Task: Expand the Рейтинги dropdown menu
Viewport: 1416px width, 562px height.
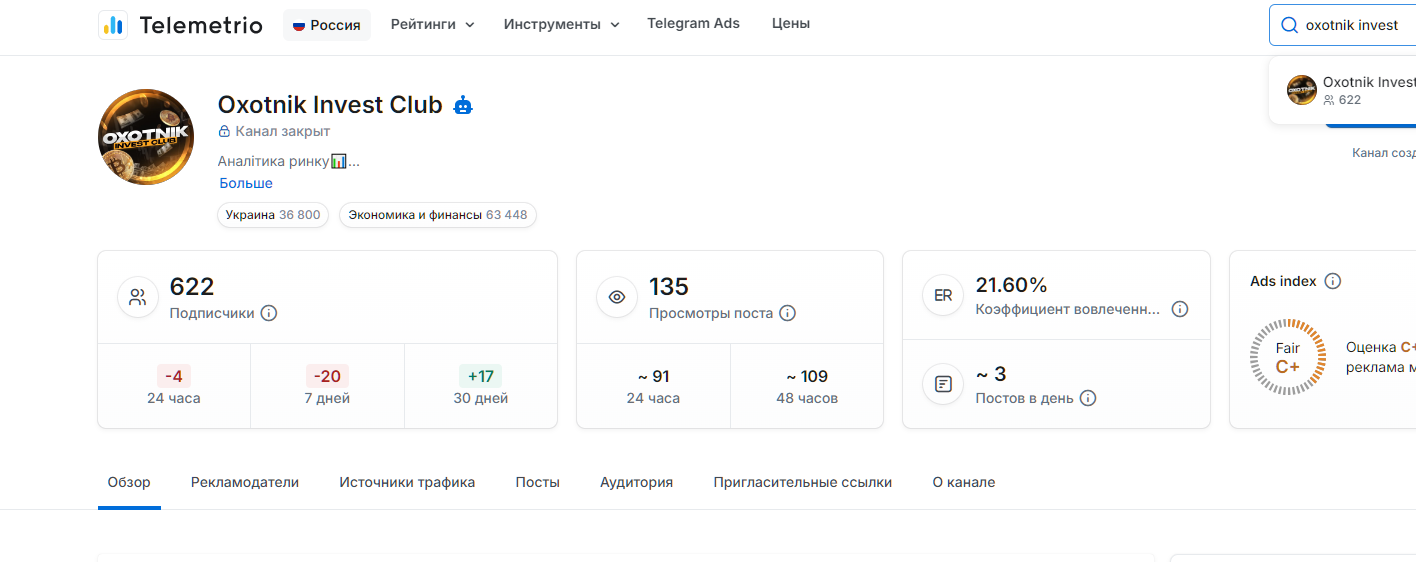Action: tap(433, 24)
